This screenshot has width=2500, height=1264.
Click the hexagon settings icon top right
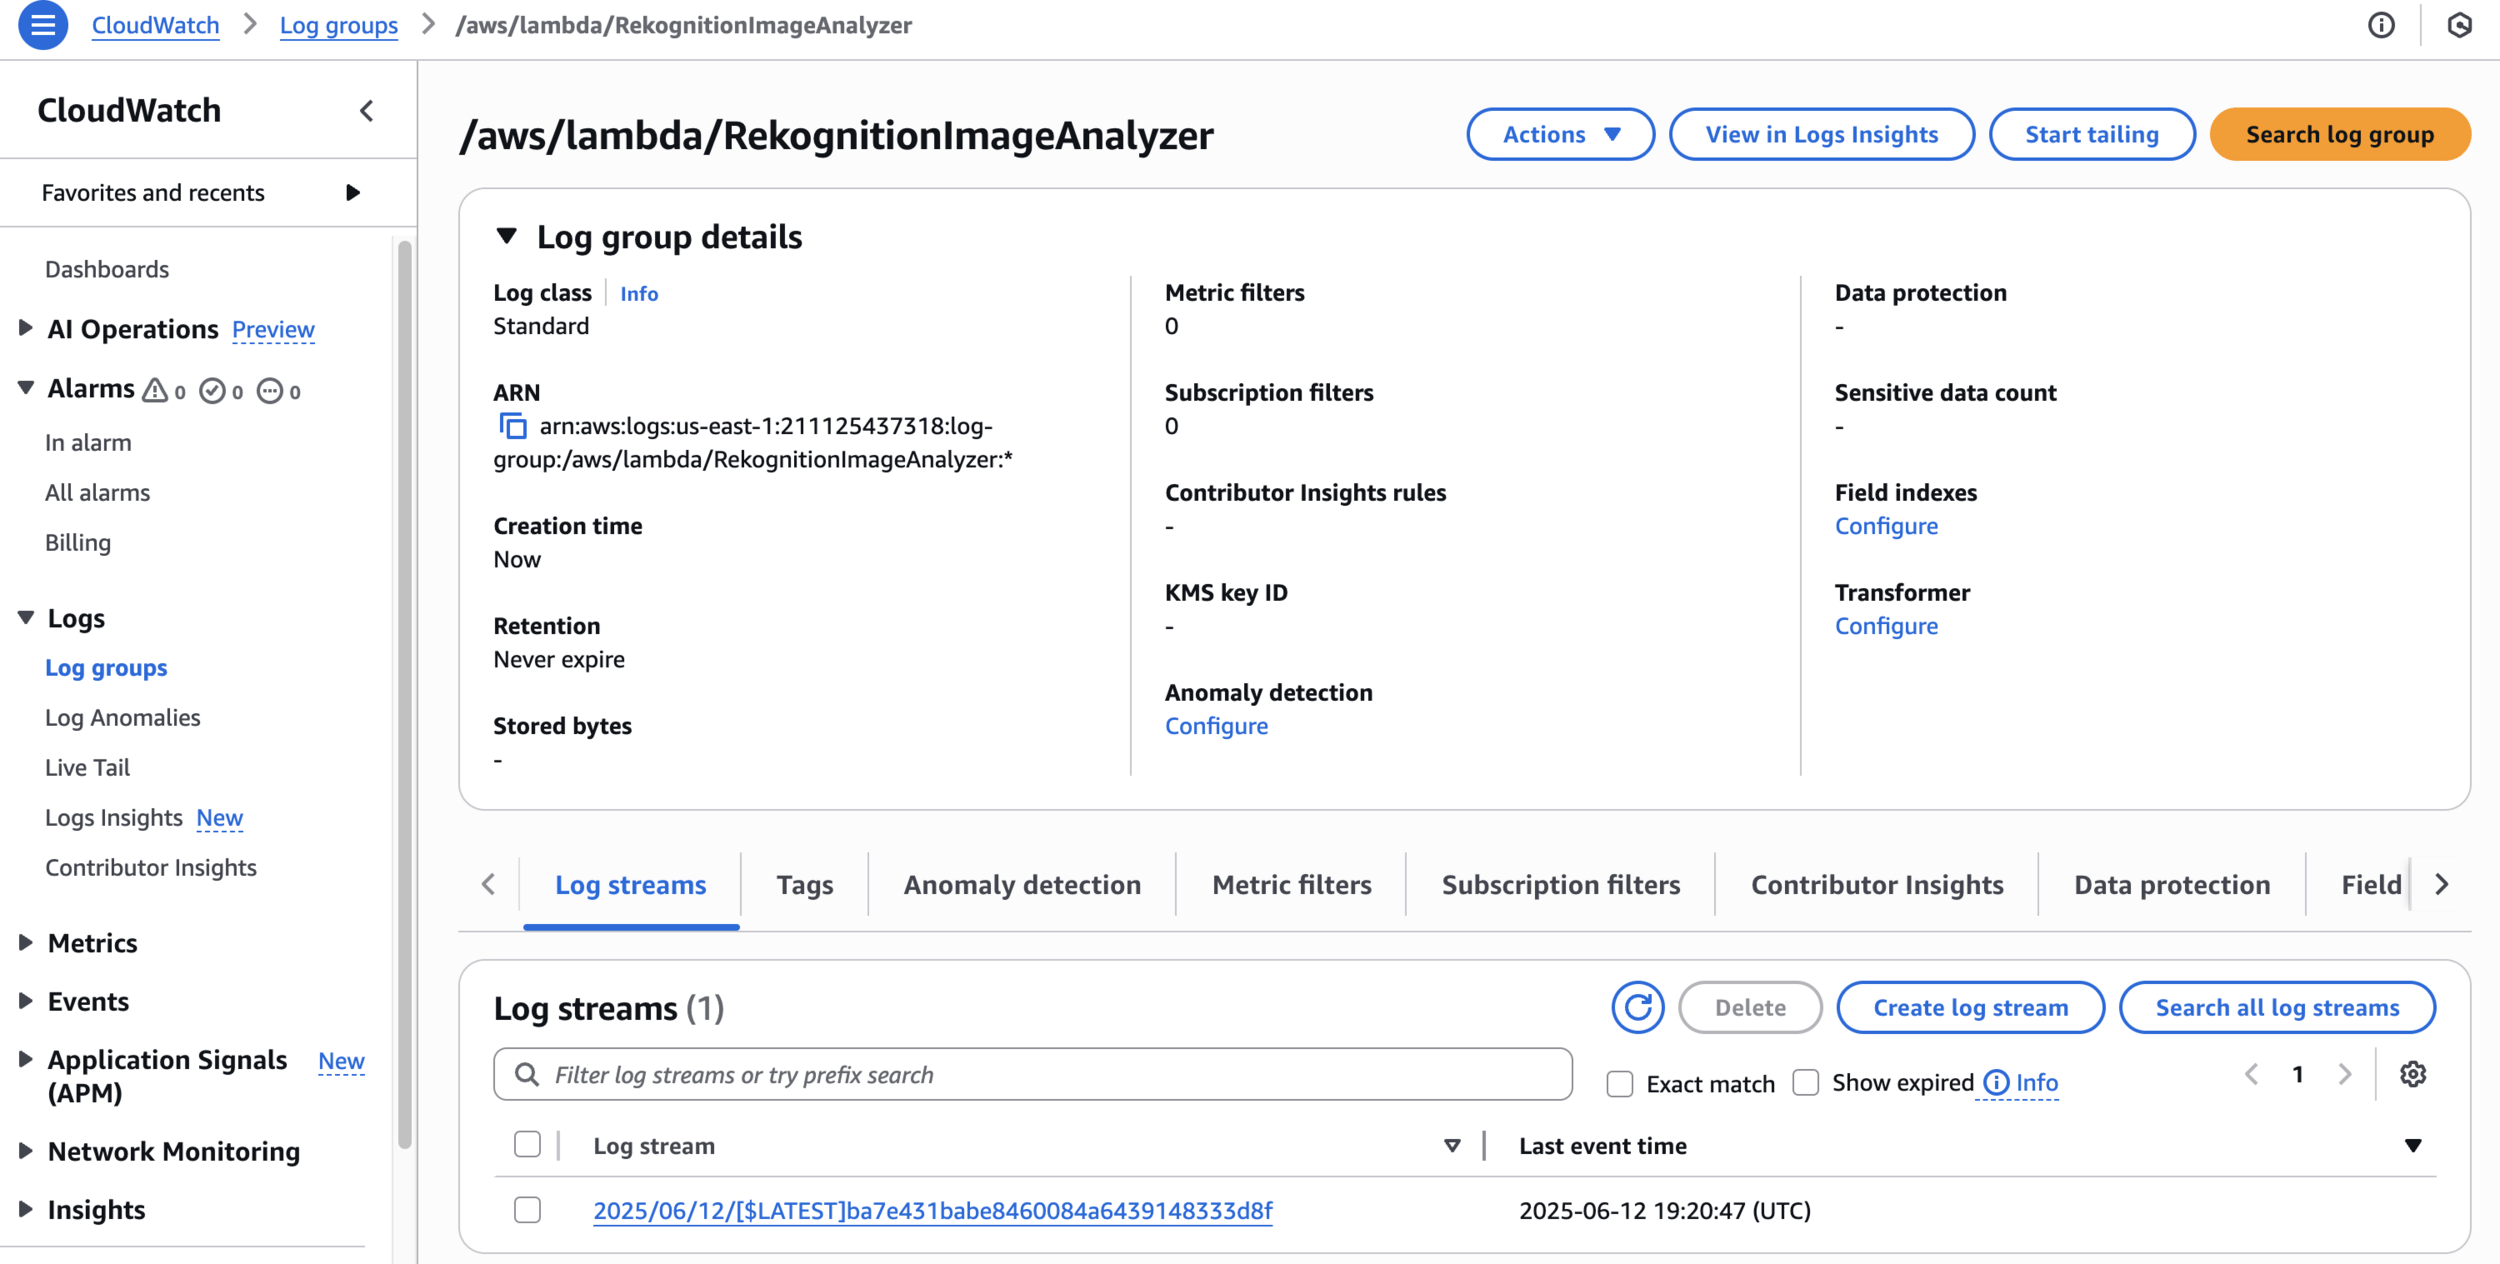[x=2459, y=25]
